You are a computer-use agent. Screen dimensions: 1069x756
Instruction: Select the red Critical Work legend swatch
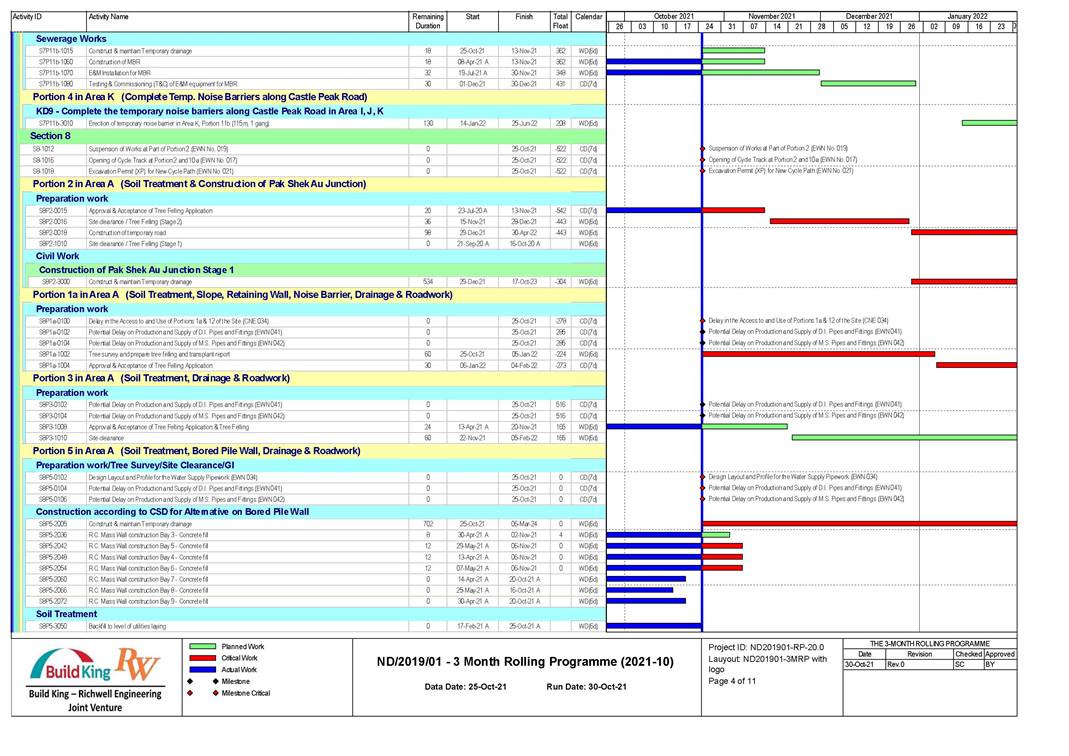202,658
